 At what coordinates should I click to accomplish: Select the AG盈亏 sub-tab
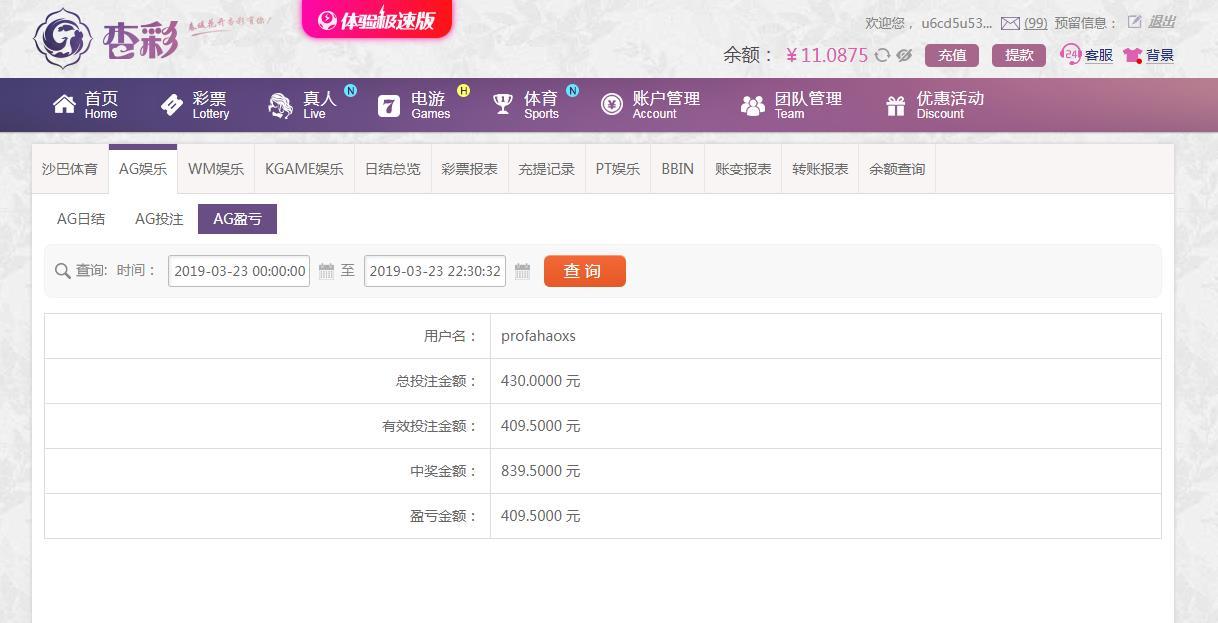(x=237, y=219)
